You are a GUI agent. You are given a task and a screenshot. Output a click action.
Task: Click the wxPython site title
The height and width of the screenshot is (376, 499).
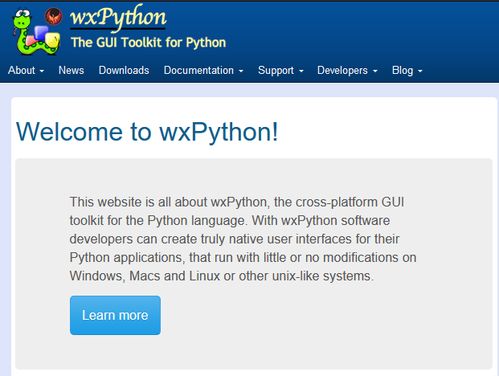[118, 18]
